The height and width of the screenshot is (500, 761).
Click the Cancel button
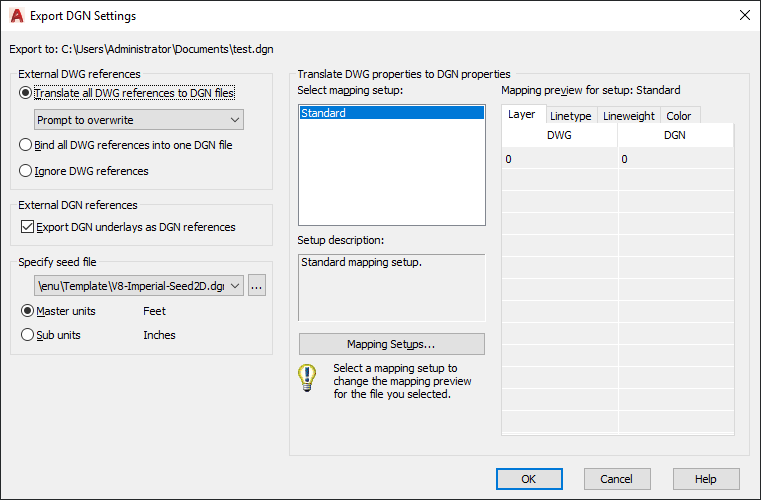click(x=617, y=479)
